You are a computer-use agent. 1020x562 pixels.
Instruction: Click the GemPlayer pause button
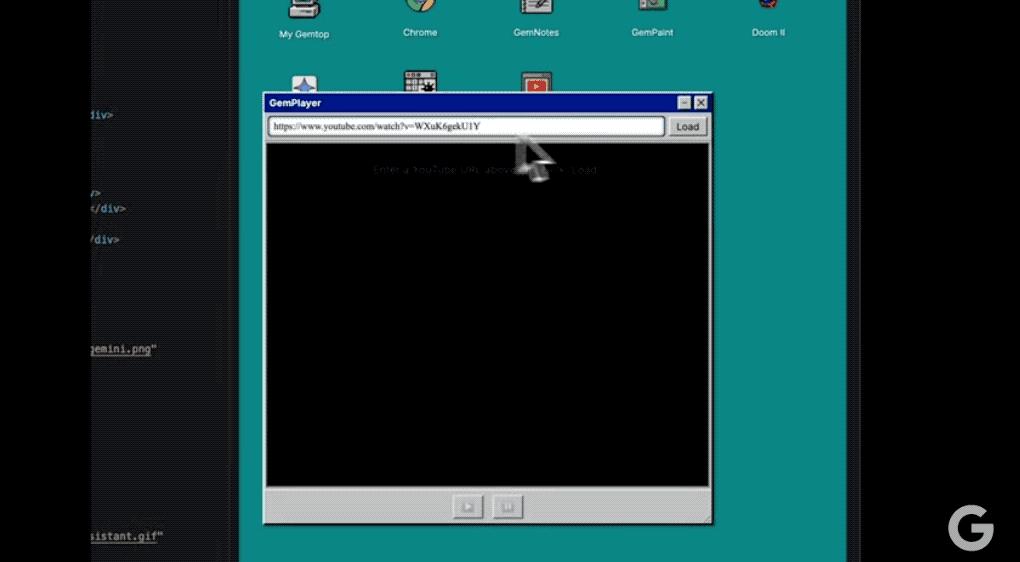pos(508,507)
